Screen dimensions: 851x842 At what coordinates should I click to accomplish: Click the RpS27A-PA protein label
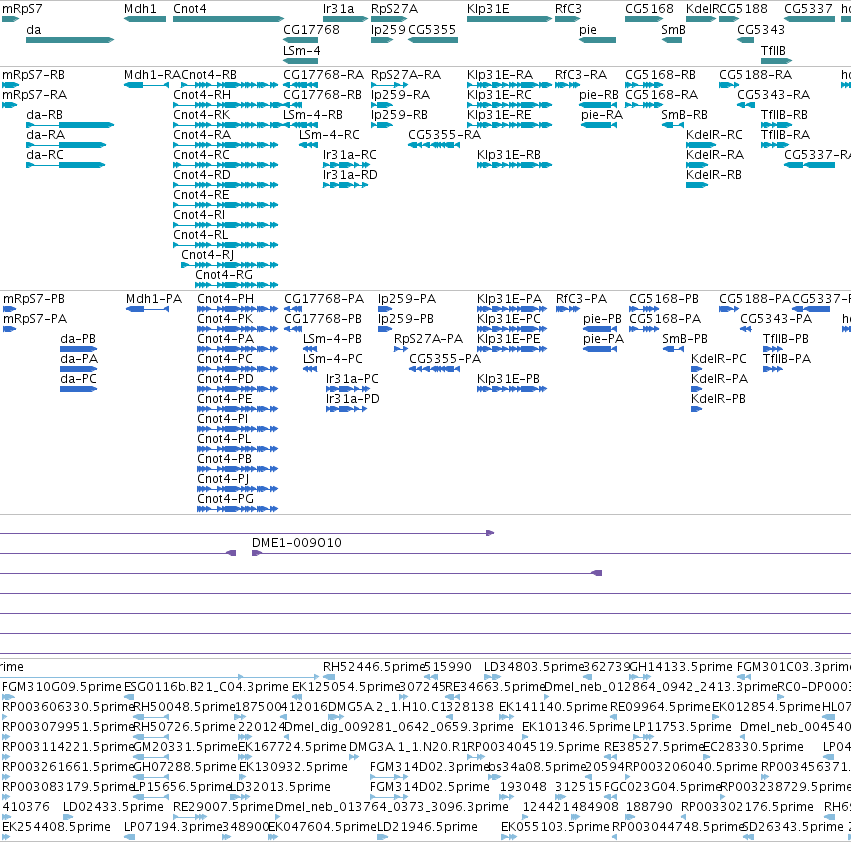429,339
